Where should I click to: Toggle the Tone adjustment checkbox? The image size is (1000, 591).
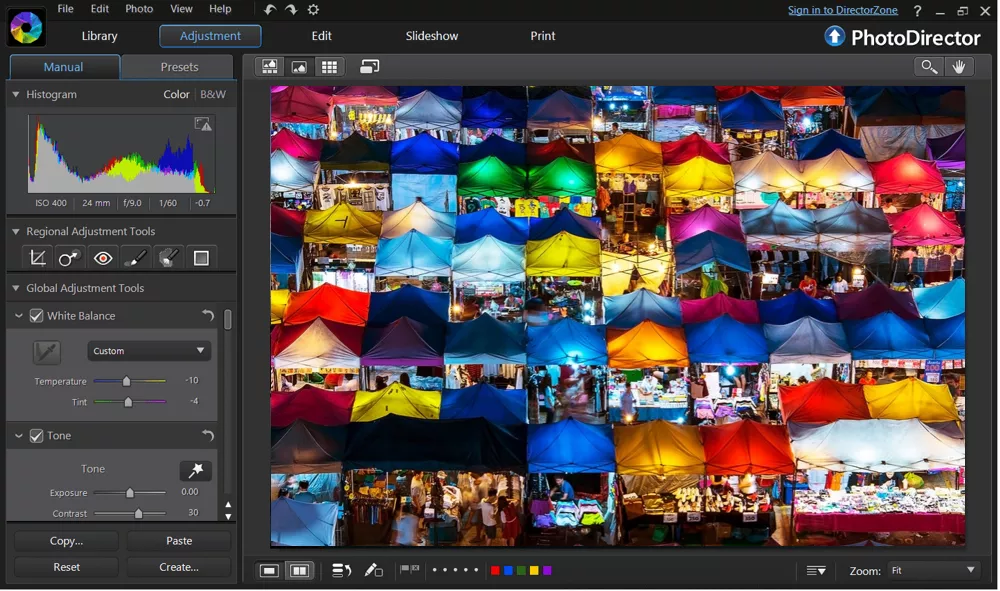click(37, 435)
